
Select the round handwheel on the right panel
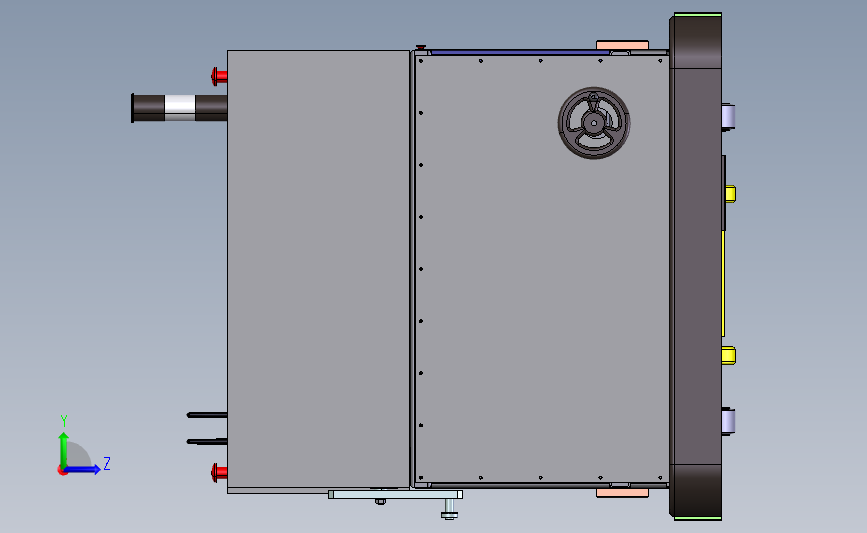(594, 123)
